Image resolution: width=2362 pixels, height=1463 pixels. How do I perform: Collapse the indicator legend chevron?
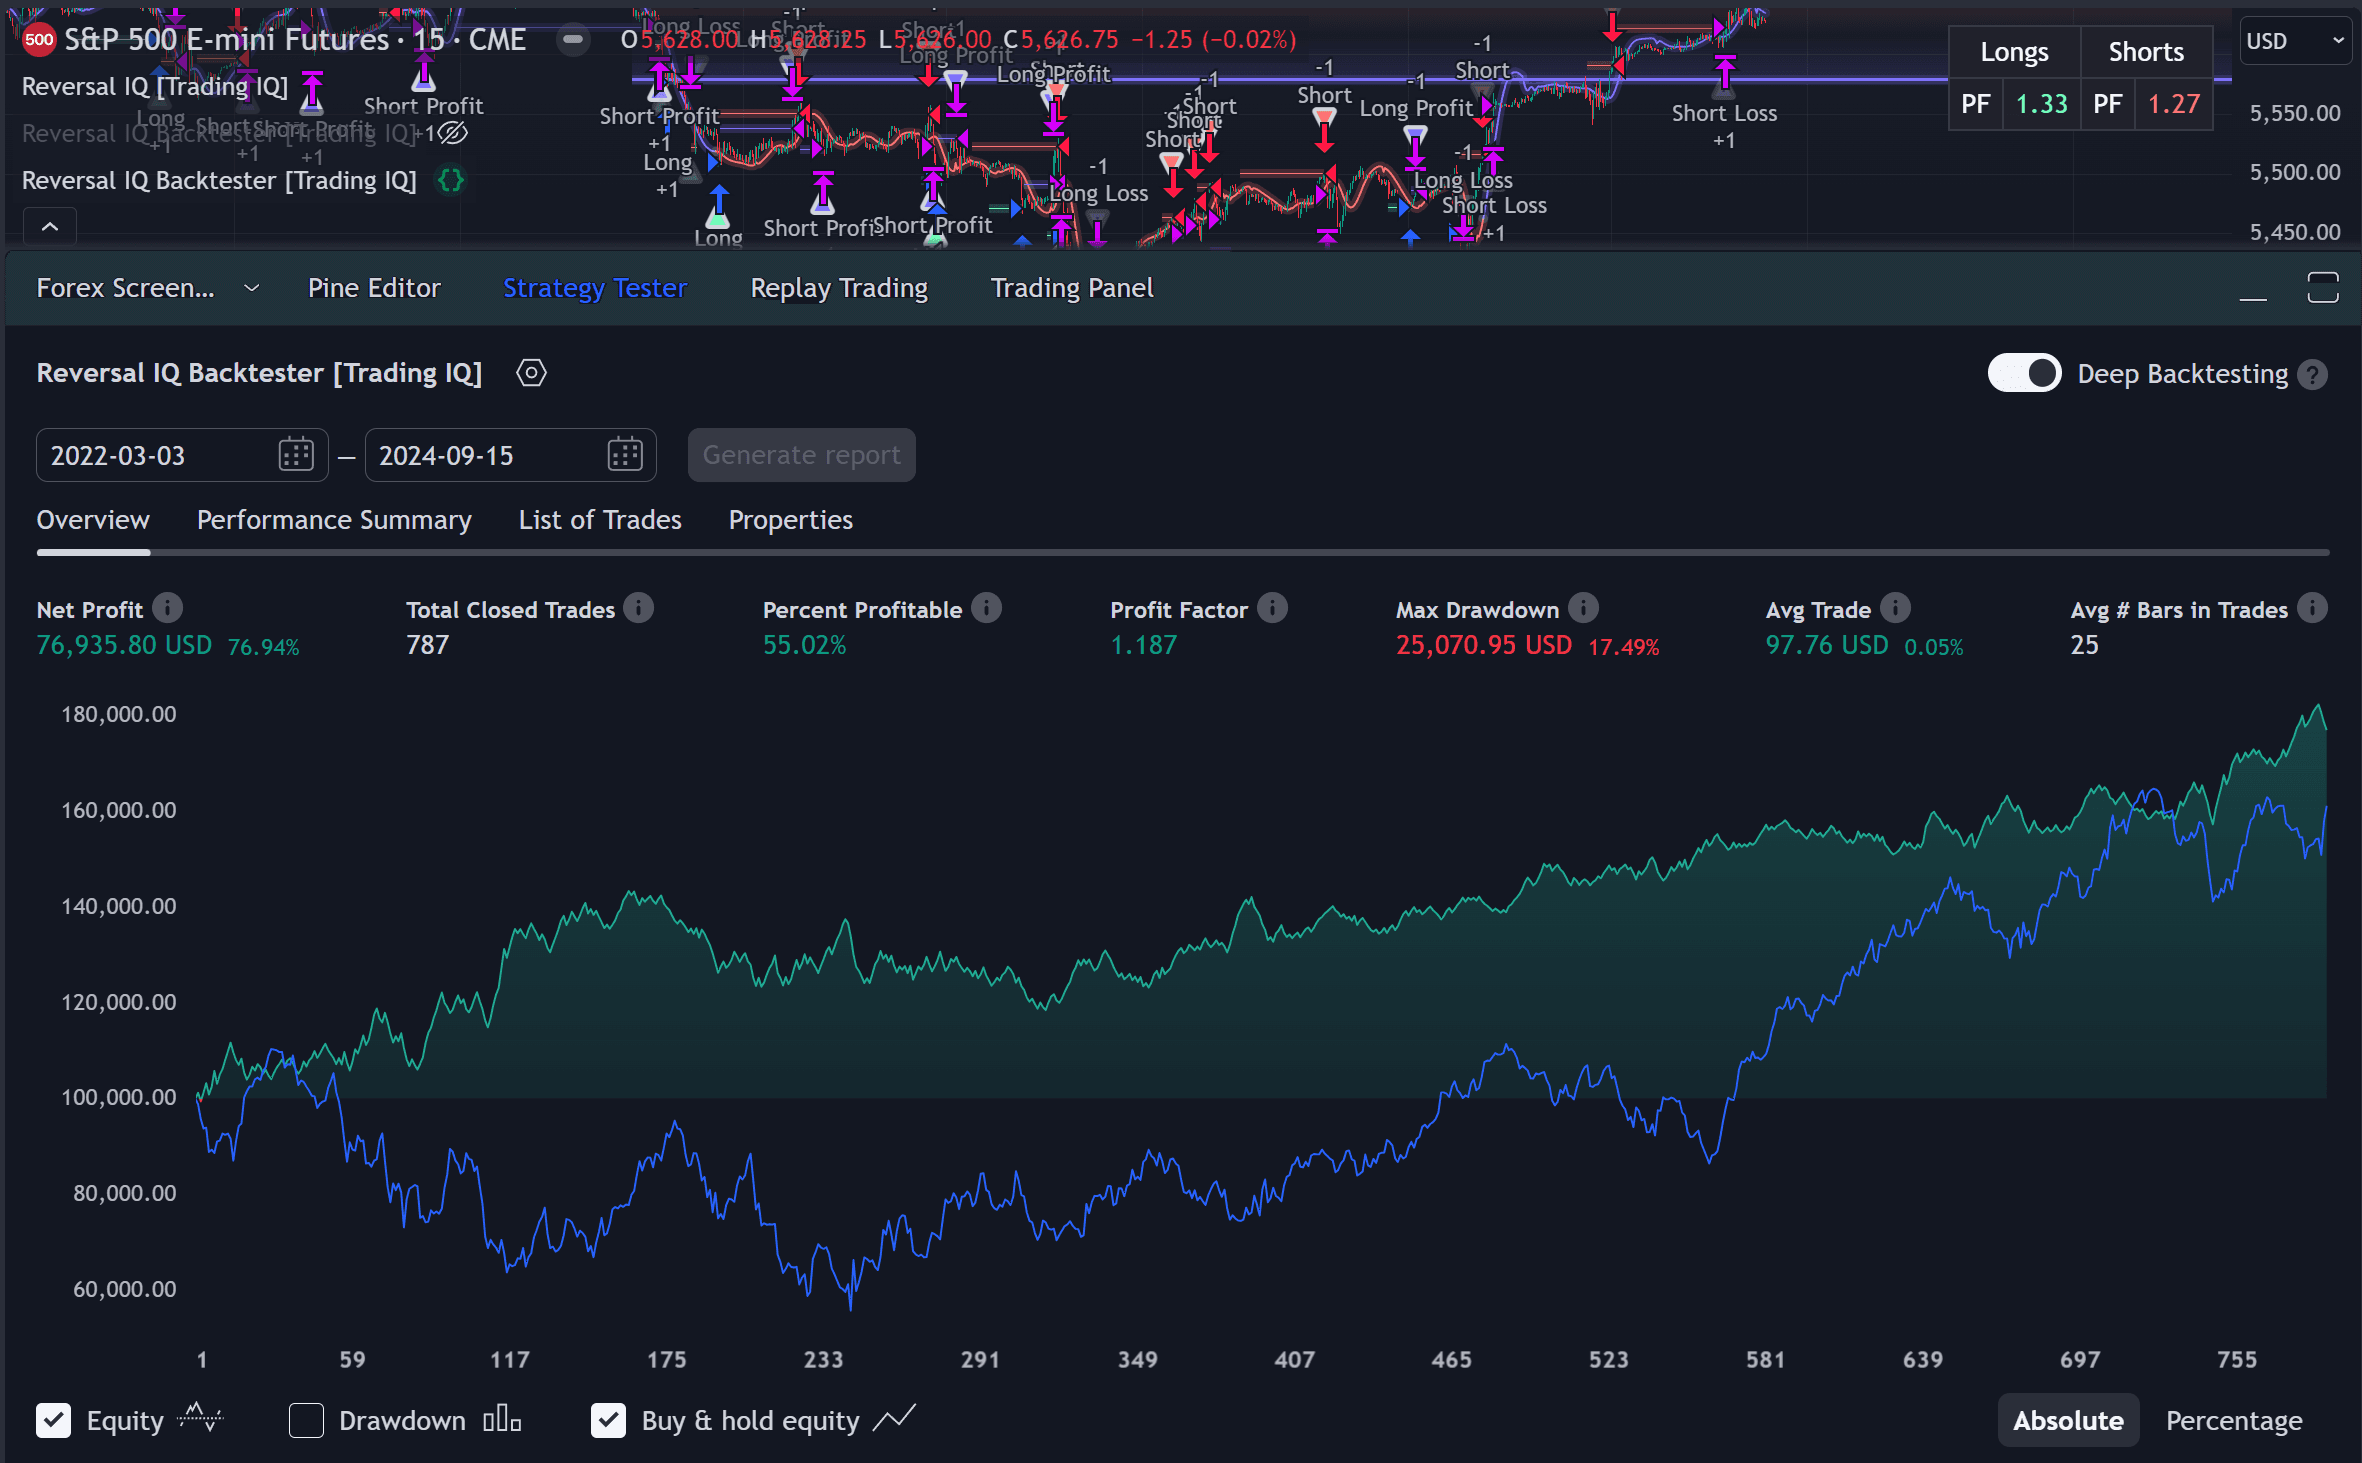click(50, 227)
